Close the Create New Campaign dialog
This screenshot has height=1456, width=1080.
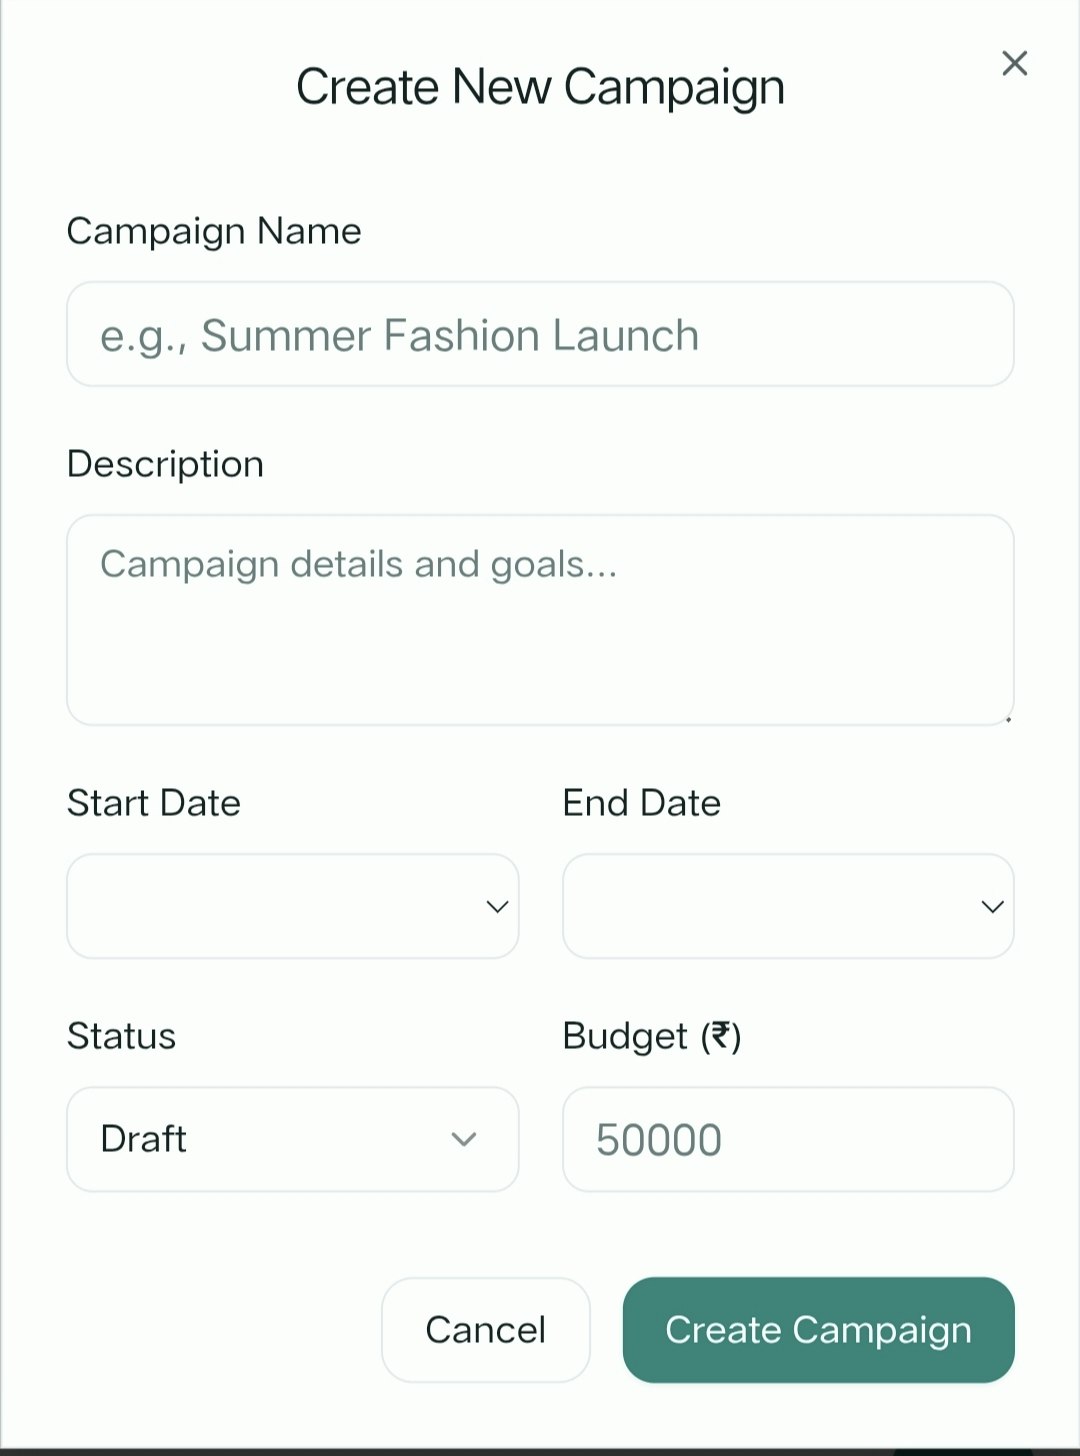coord(1014,63)
